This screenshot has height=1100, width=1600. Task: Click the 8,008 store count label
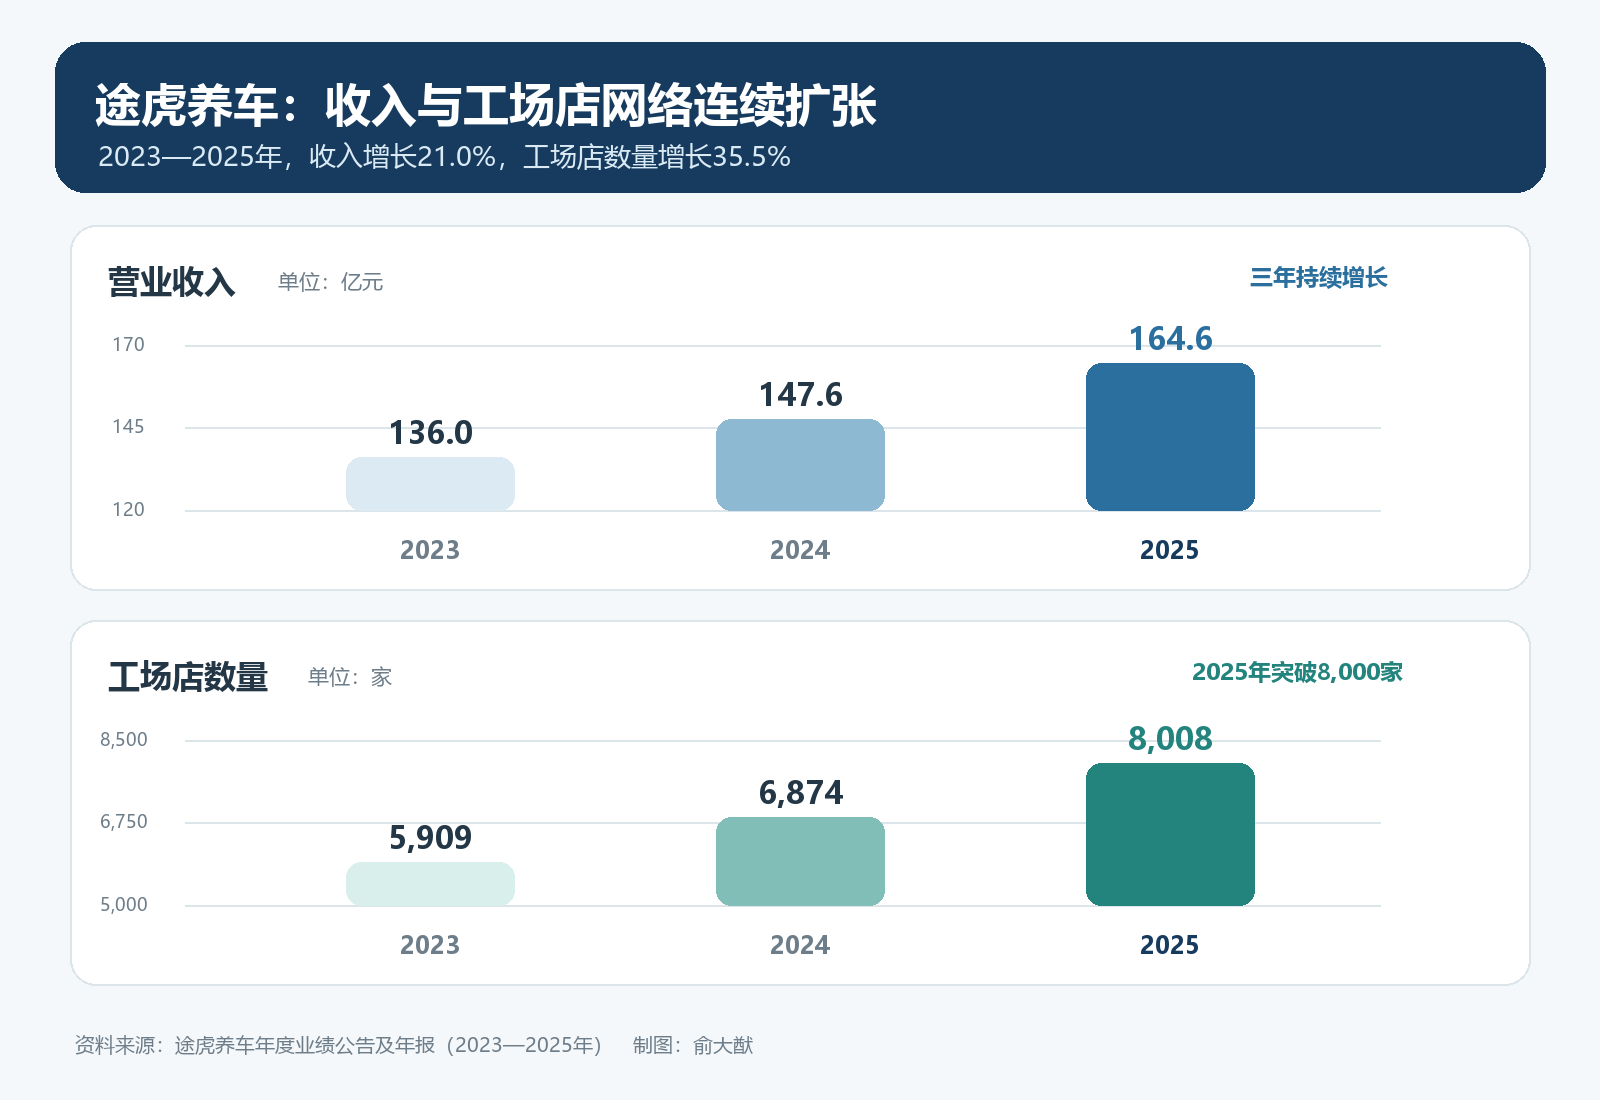coord(1171,739)
